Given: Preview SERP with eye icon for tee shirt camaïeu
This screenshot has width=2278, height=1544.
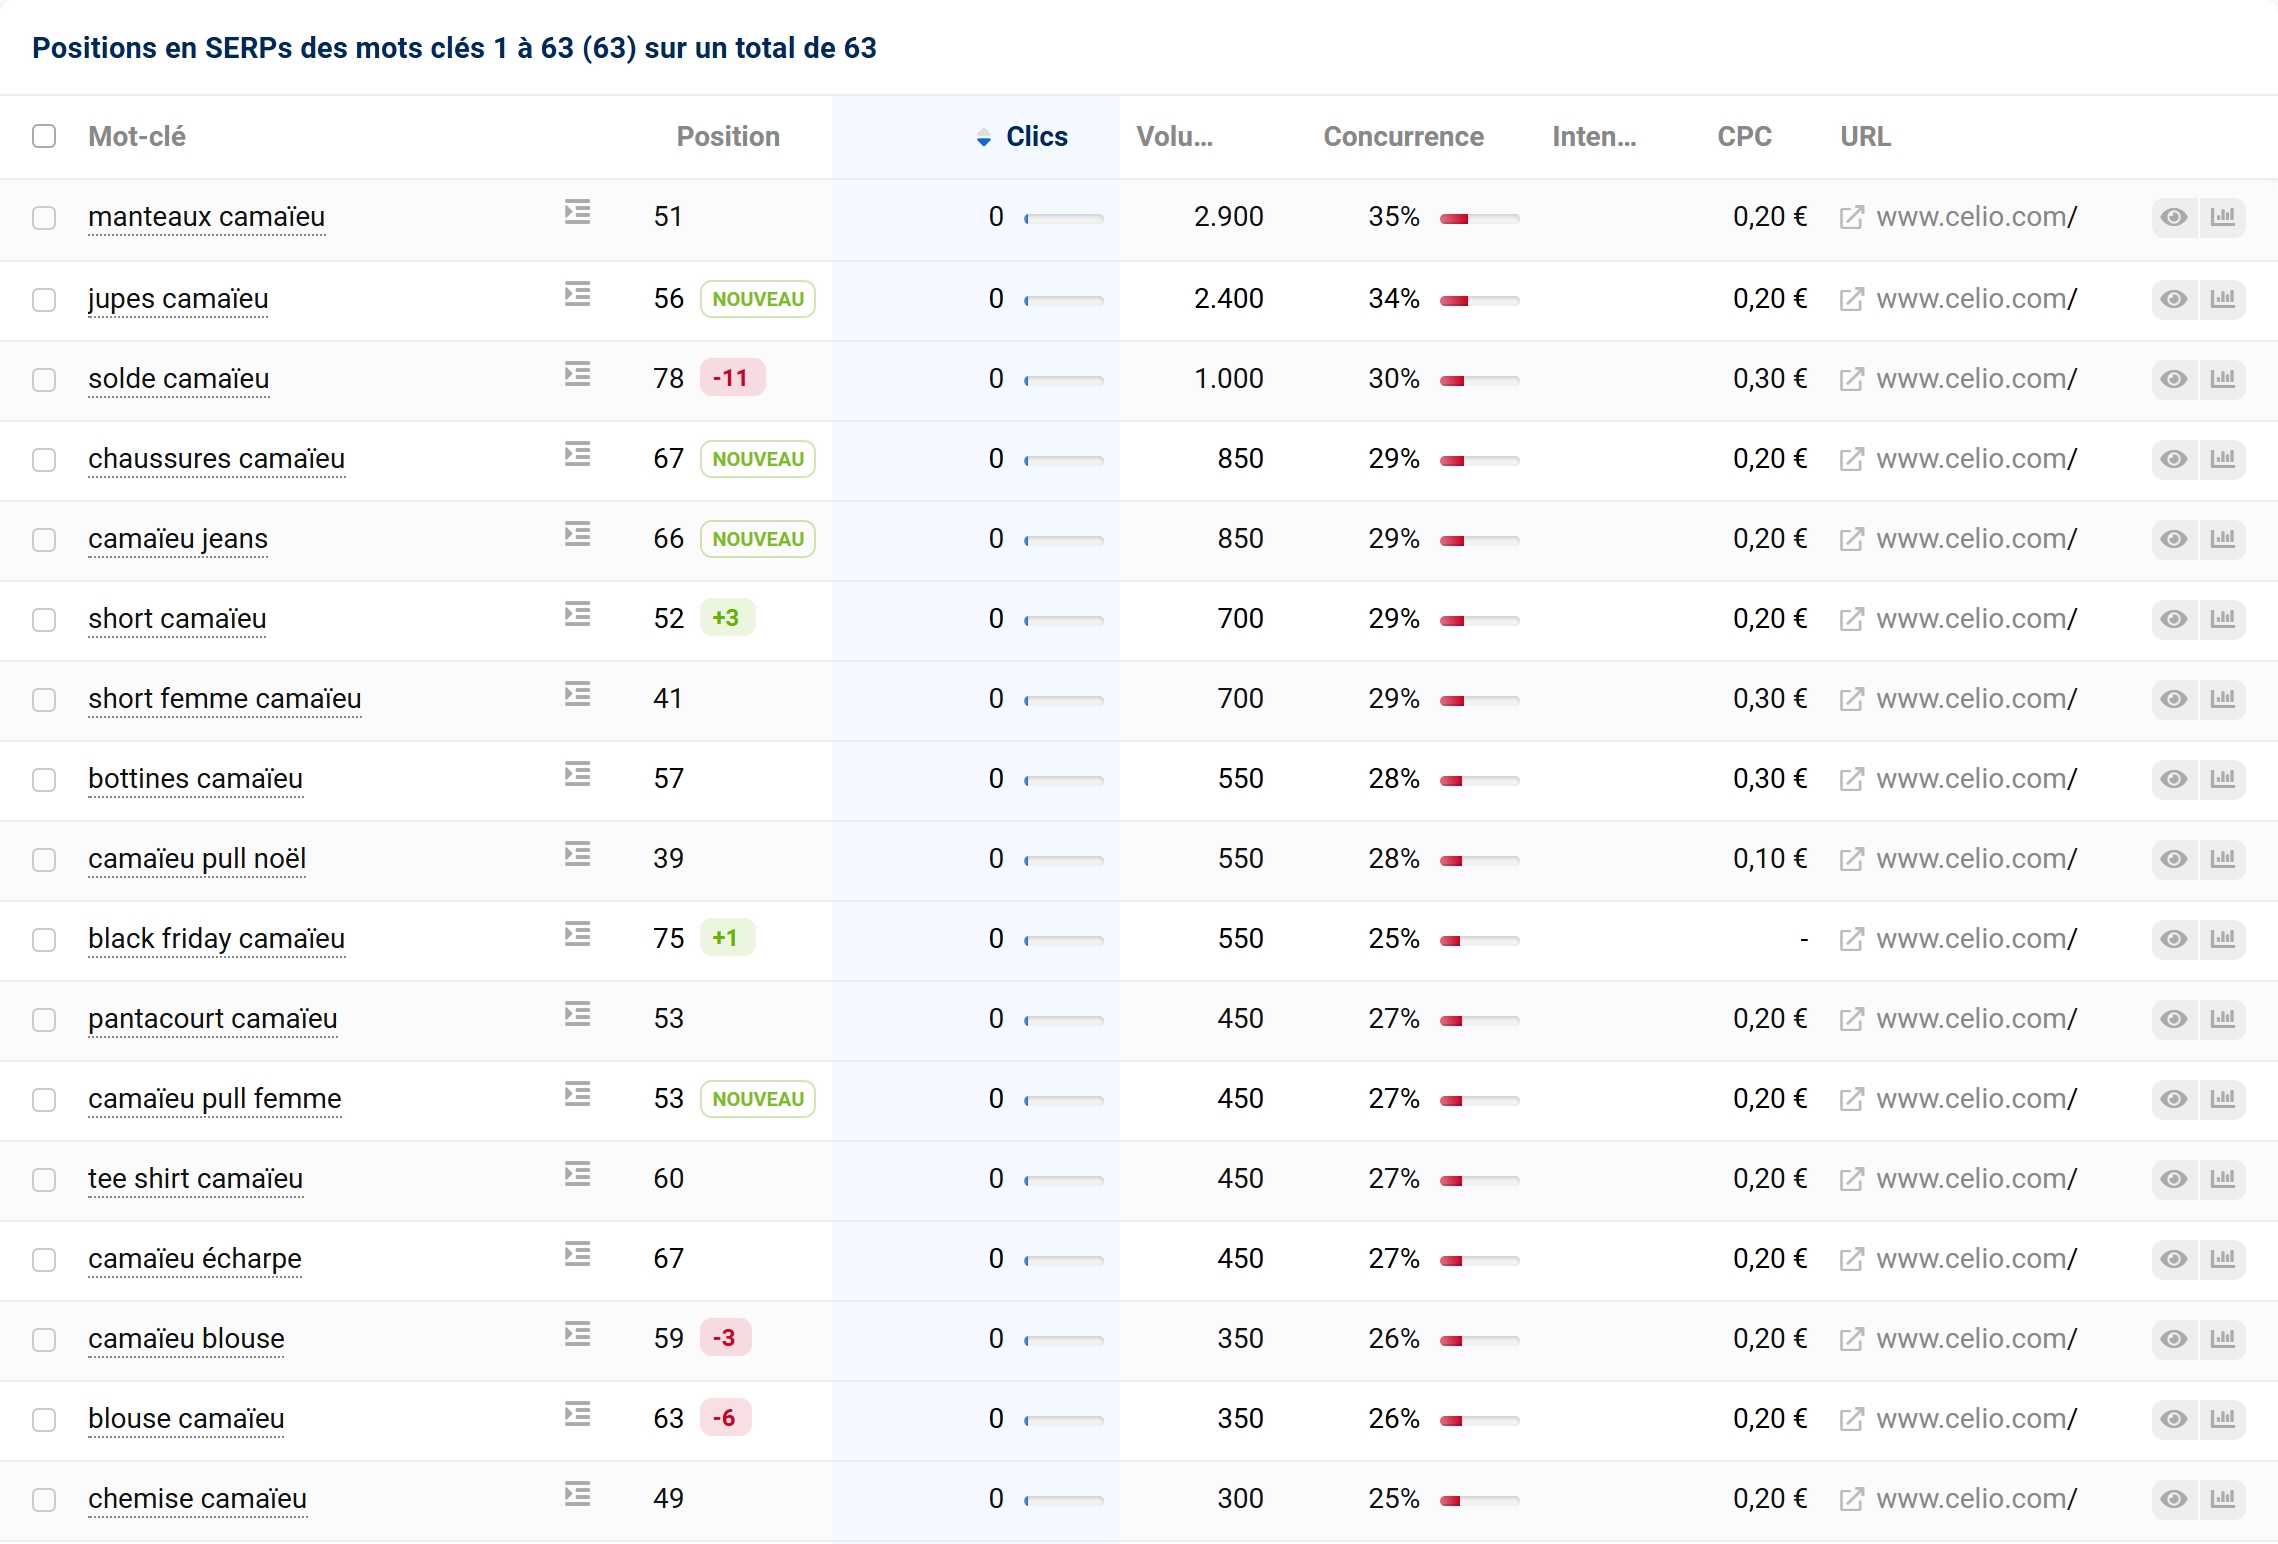Looking at the screenshot, I should (2174, 1179).
